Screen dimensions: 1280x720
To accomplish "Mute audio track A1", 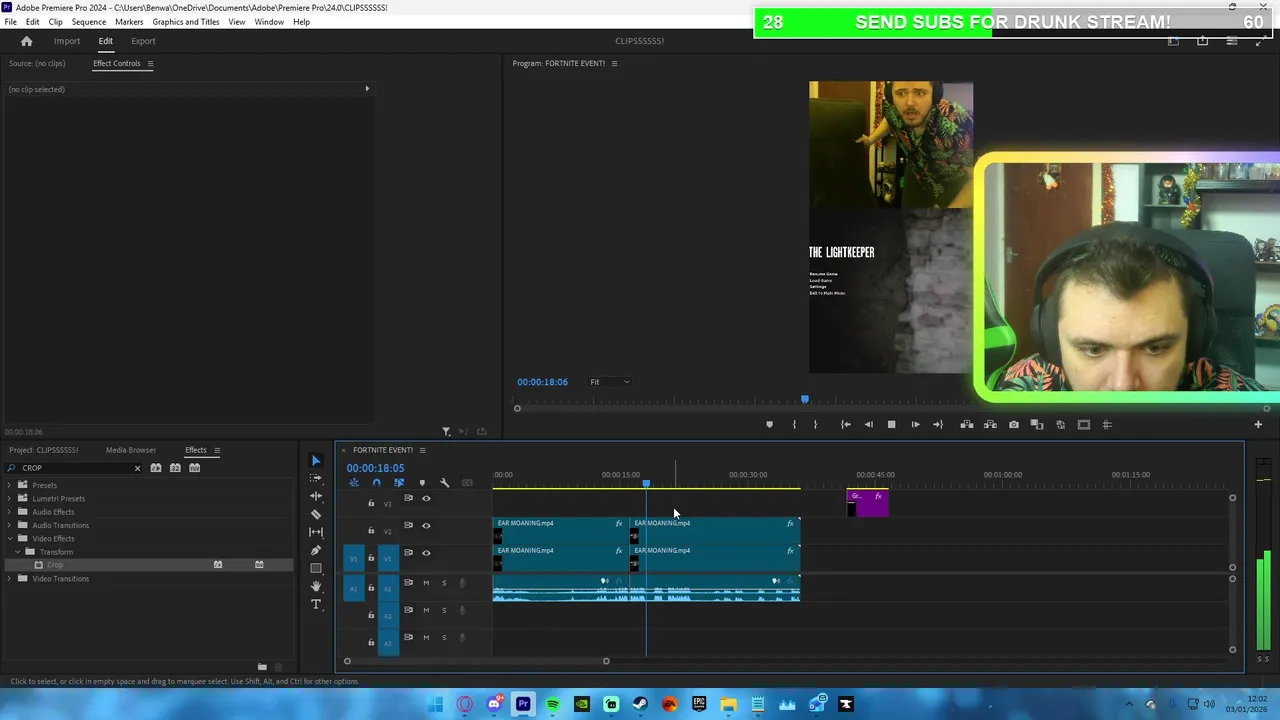I will point(426,583).
